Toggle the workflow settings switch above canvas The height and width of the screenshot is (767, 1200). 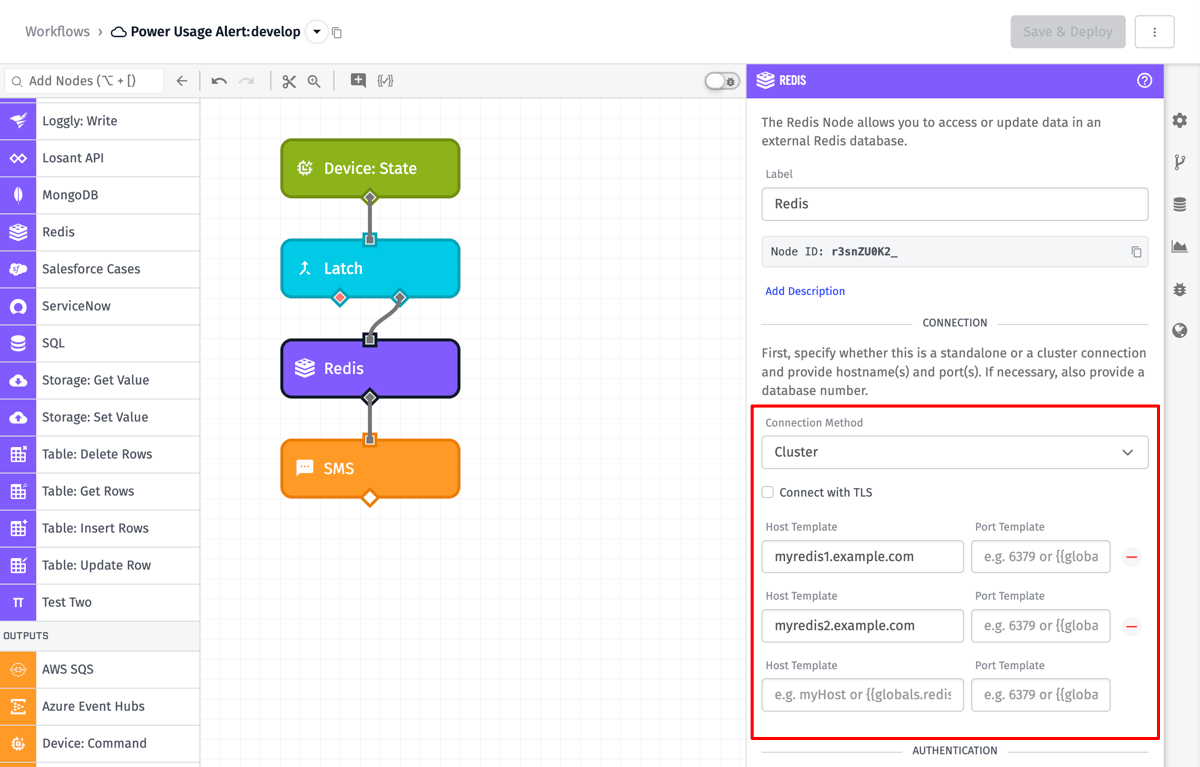click(x=722, y=81)
